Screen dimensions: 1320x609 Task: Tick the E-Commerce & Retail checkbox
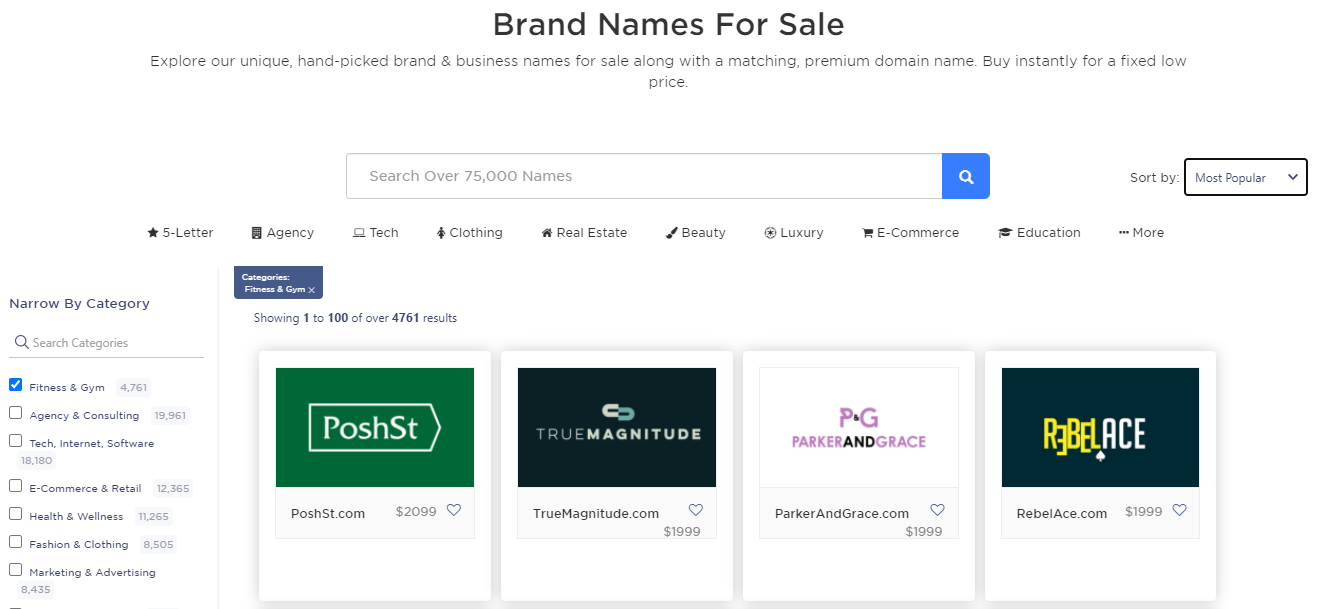click(16, 486)
